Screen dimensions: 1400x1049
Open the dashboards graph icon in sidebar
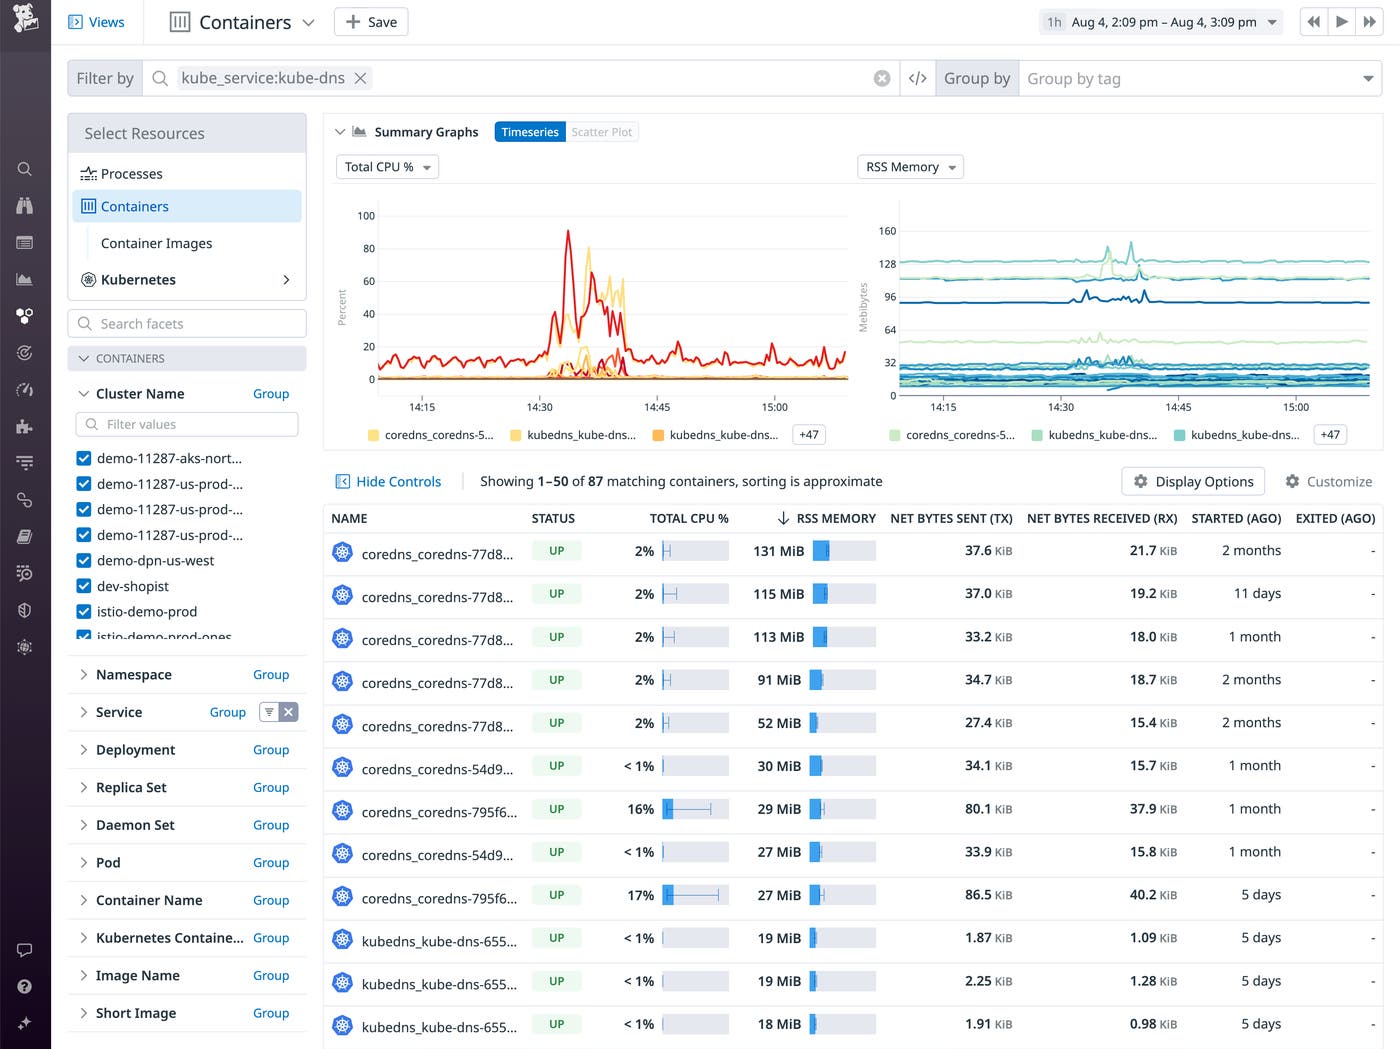click(x=25, y=279)
